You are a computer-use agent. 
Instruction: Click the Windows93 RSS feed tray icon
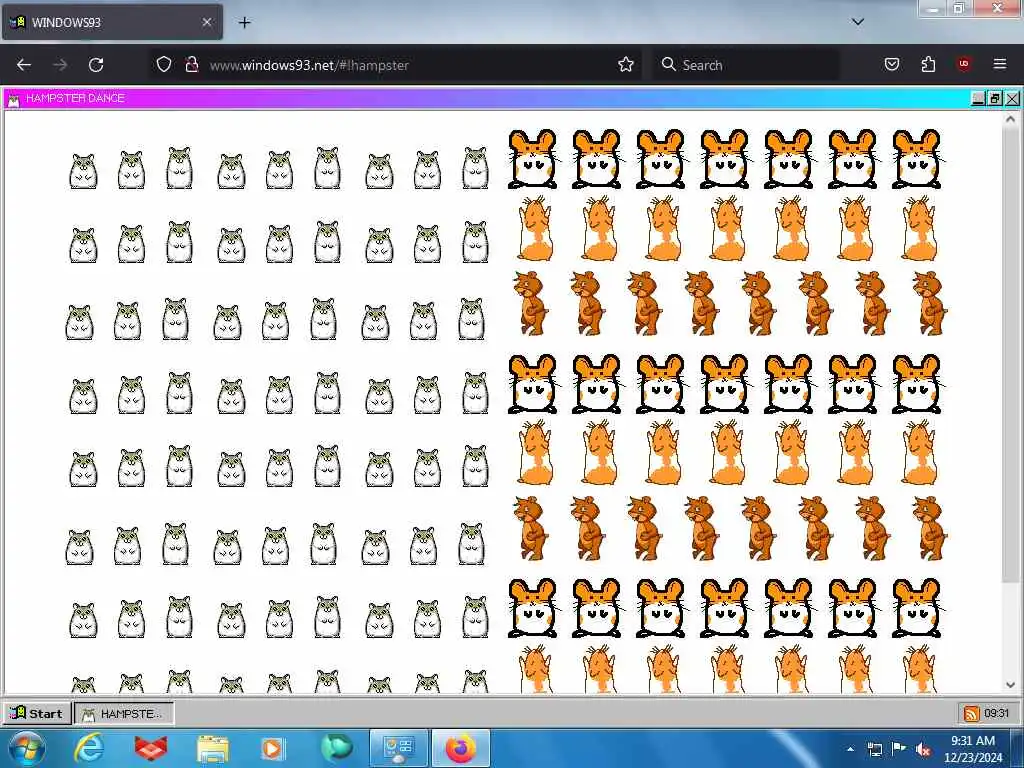[971, 714]
